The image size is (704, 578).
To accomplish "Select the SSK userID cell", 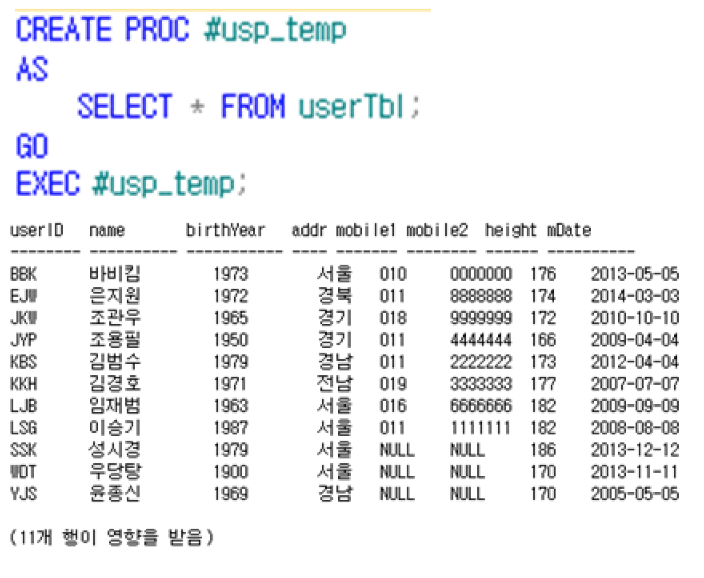I will pyautogui.click(x=23, y=450).
